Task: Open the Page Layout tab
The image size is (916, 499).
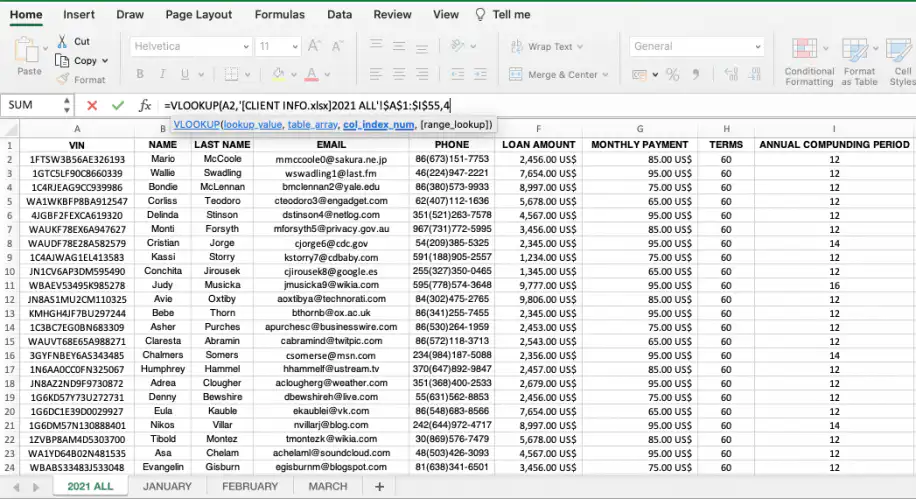Action: coord(199,15)
